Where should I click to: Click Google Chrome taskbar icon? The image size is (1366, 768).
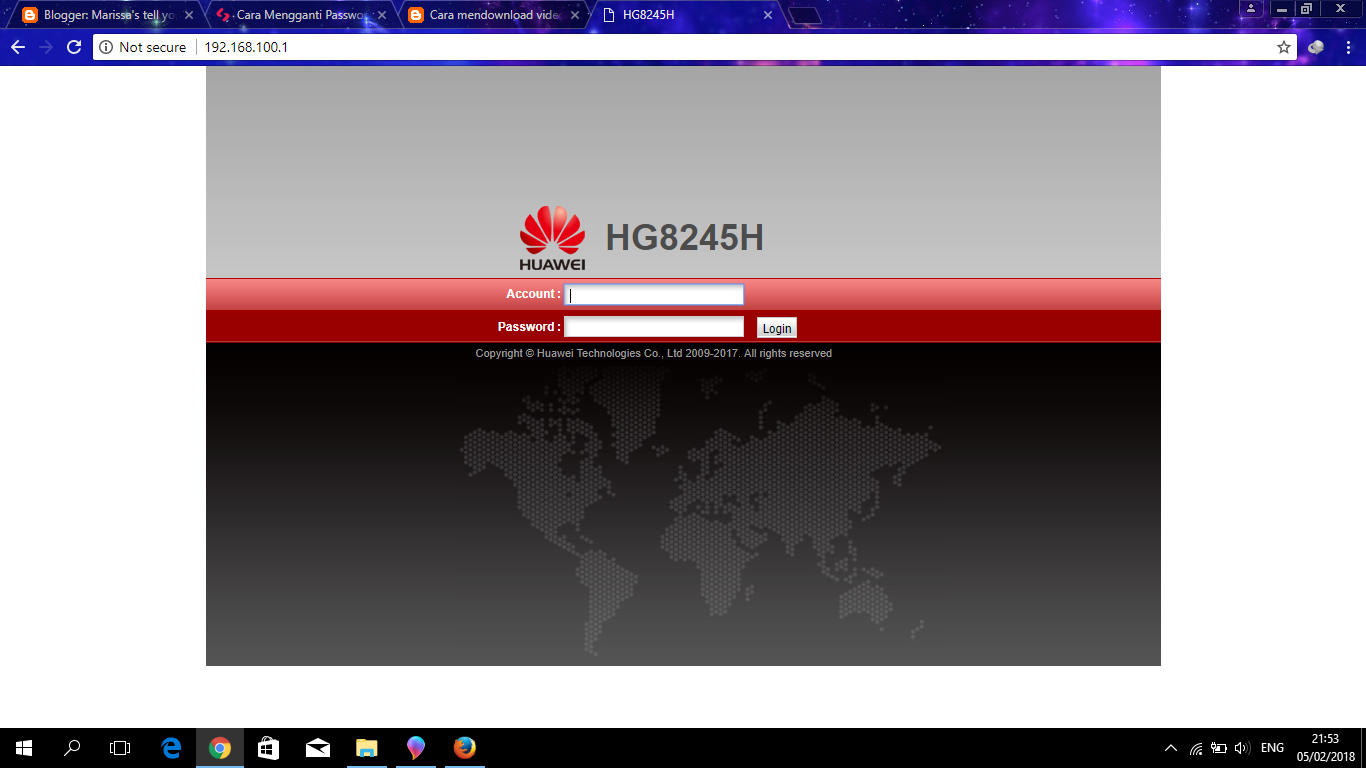pos(220,748)
